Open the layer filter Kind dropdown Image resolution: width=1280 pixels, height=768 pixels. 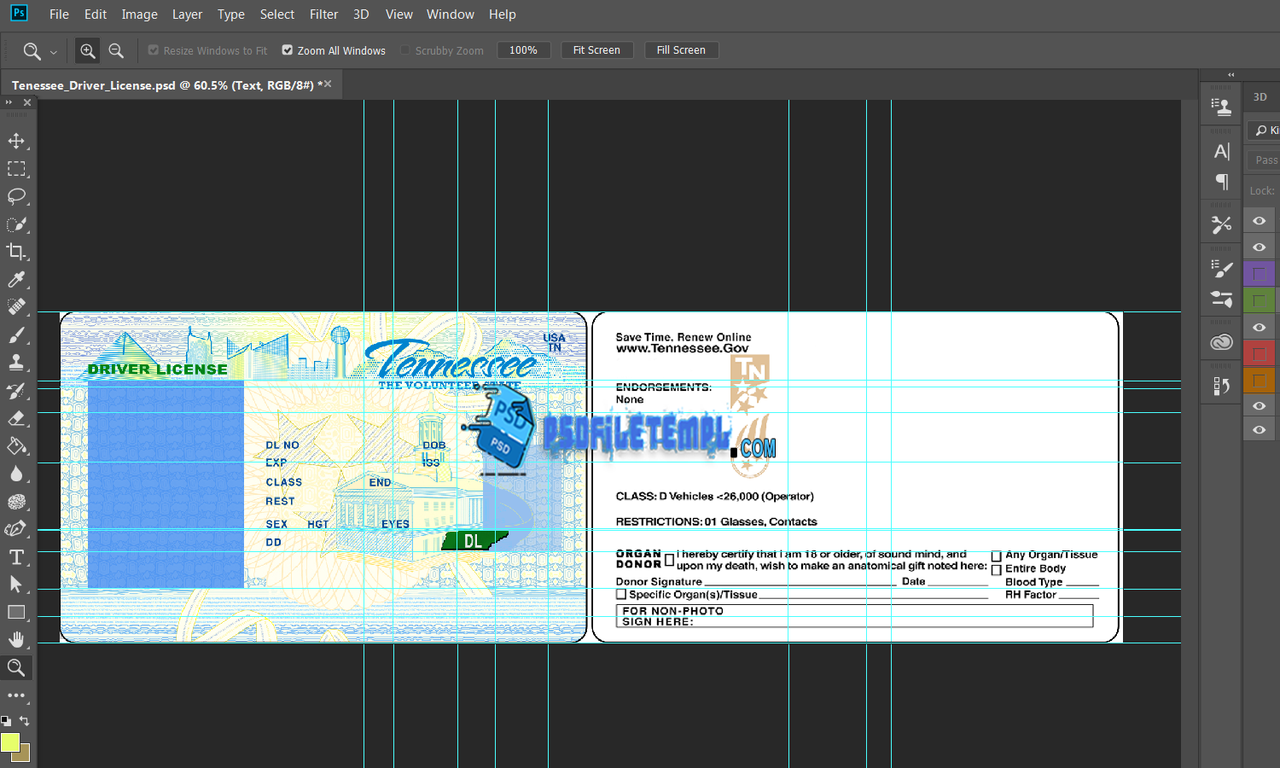(x=1264, y=130)
